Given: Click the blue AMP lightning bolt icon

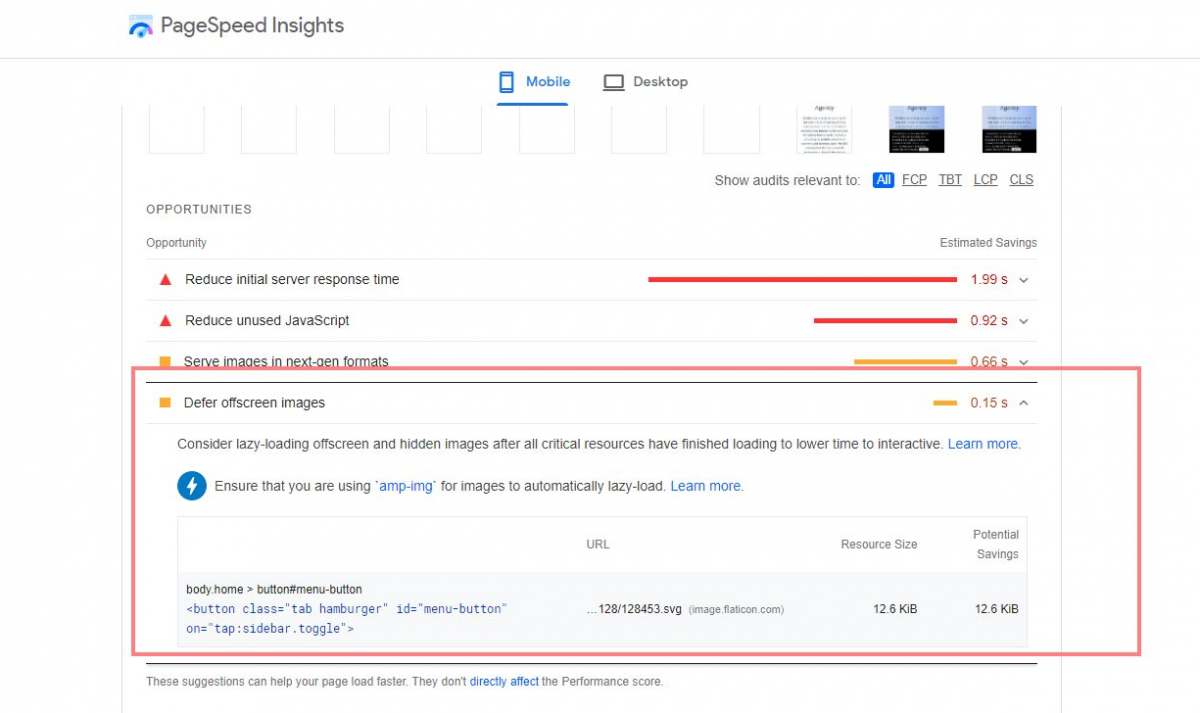Looking at the screenshot, I should coord(192,486).
